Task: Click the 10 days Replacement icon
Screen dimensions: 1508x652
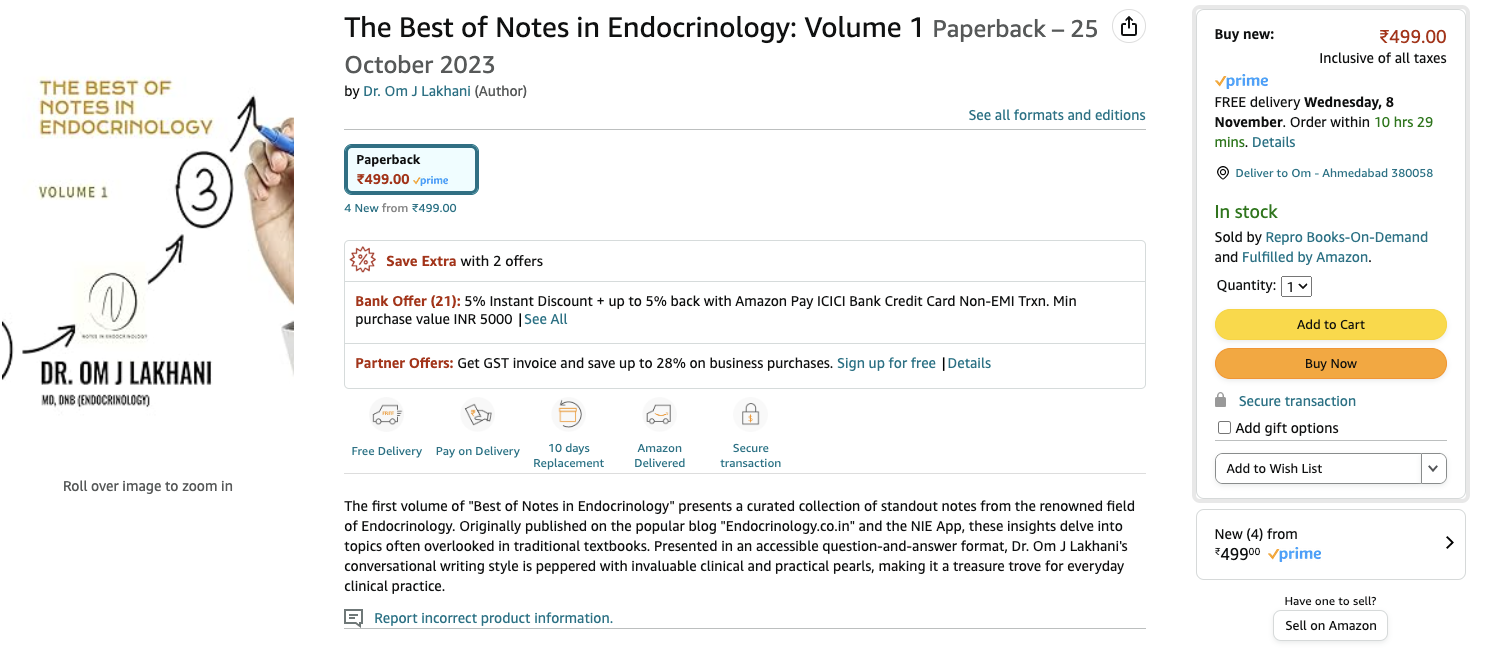Action: pyautogui.click(x=568, y=414)
